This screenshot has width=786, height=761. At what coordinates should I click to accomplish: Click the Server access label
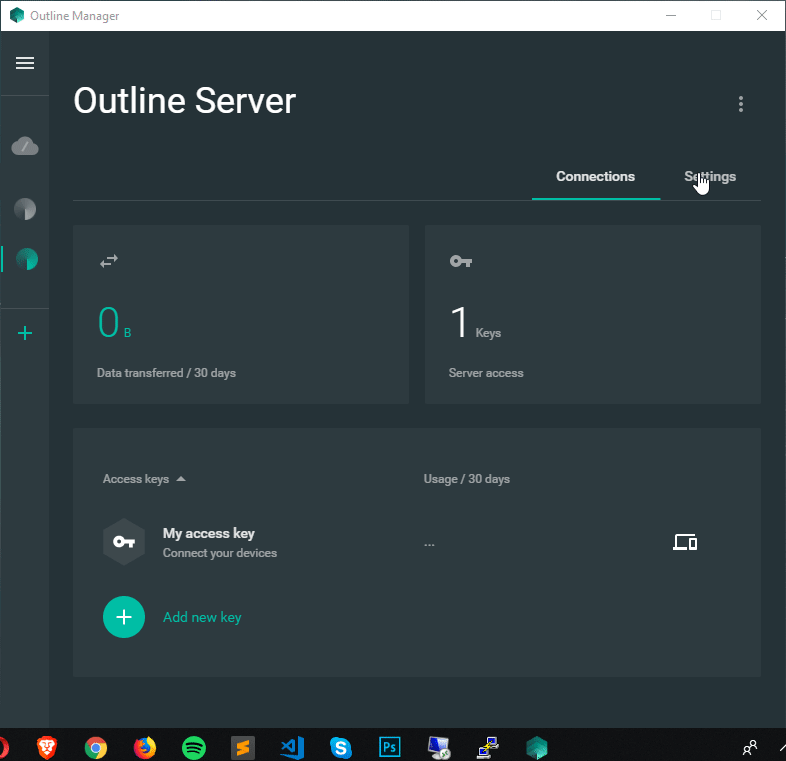(486, 373)
